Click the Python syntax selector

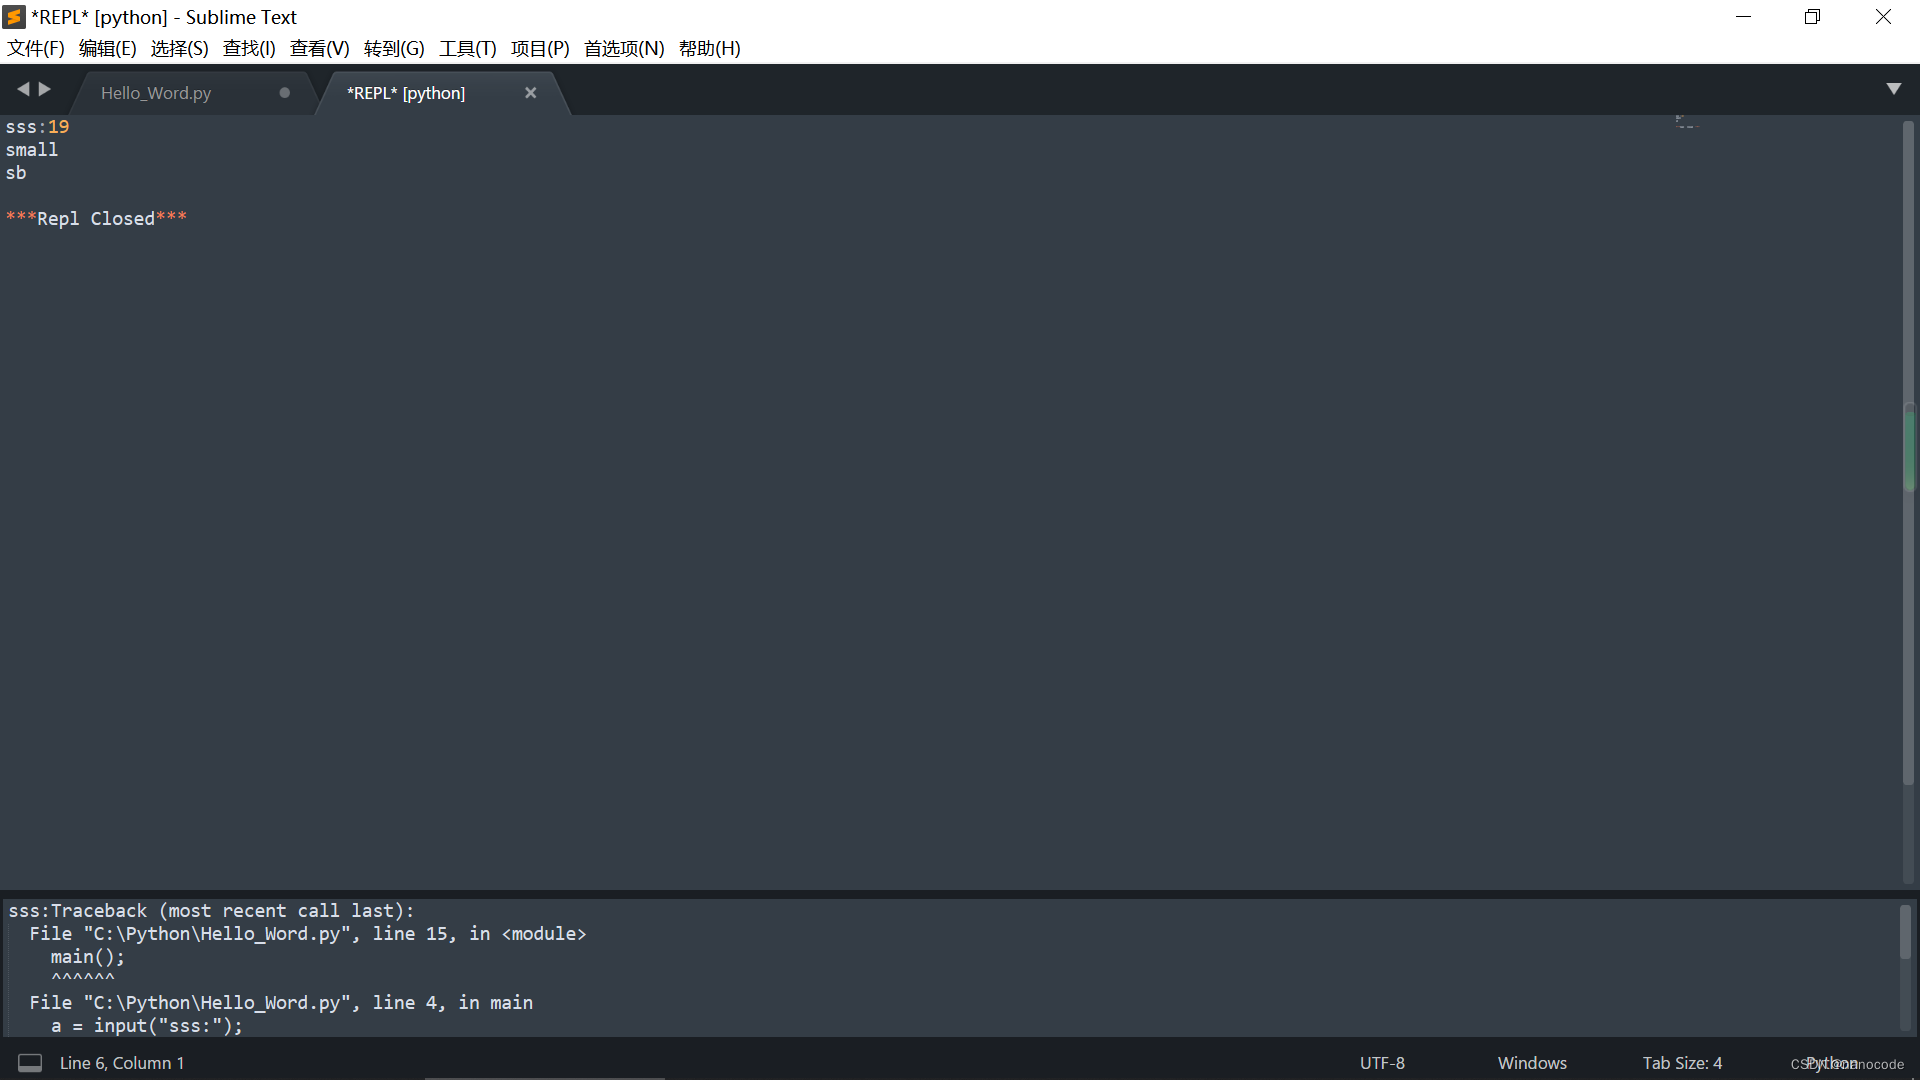click(1832, 1063)
